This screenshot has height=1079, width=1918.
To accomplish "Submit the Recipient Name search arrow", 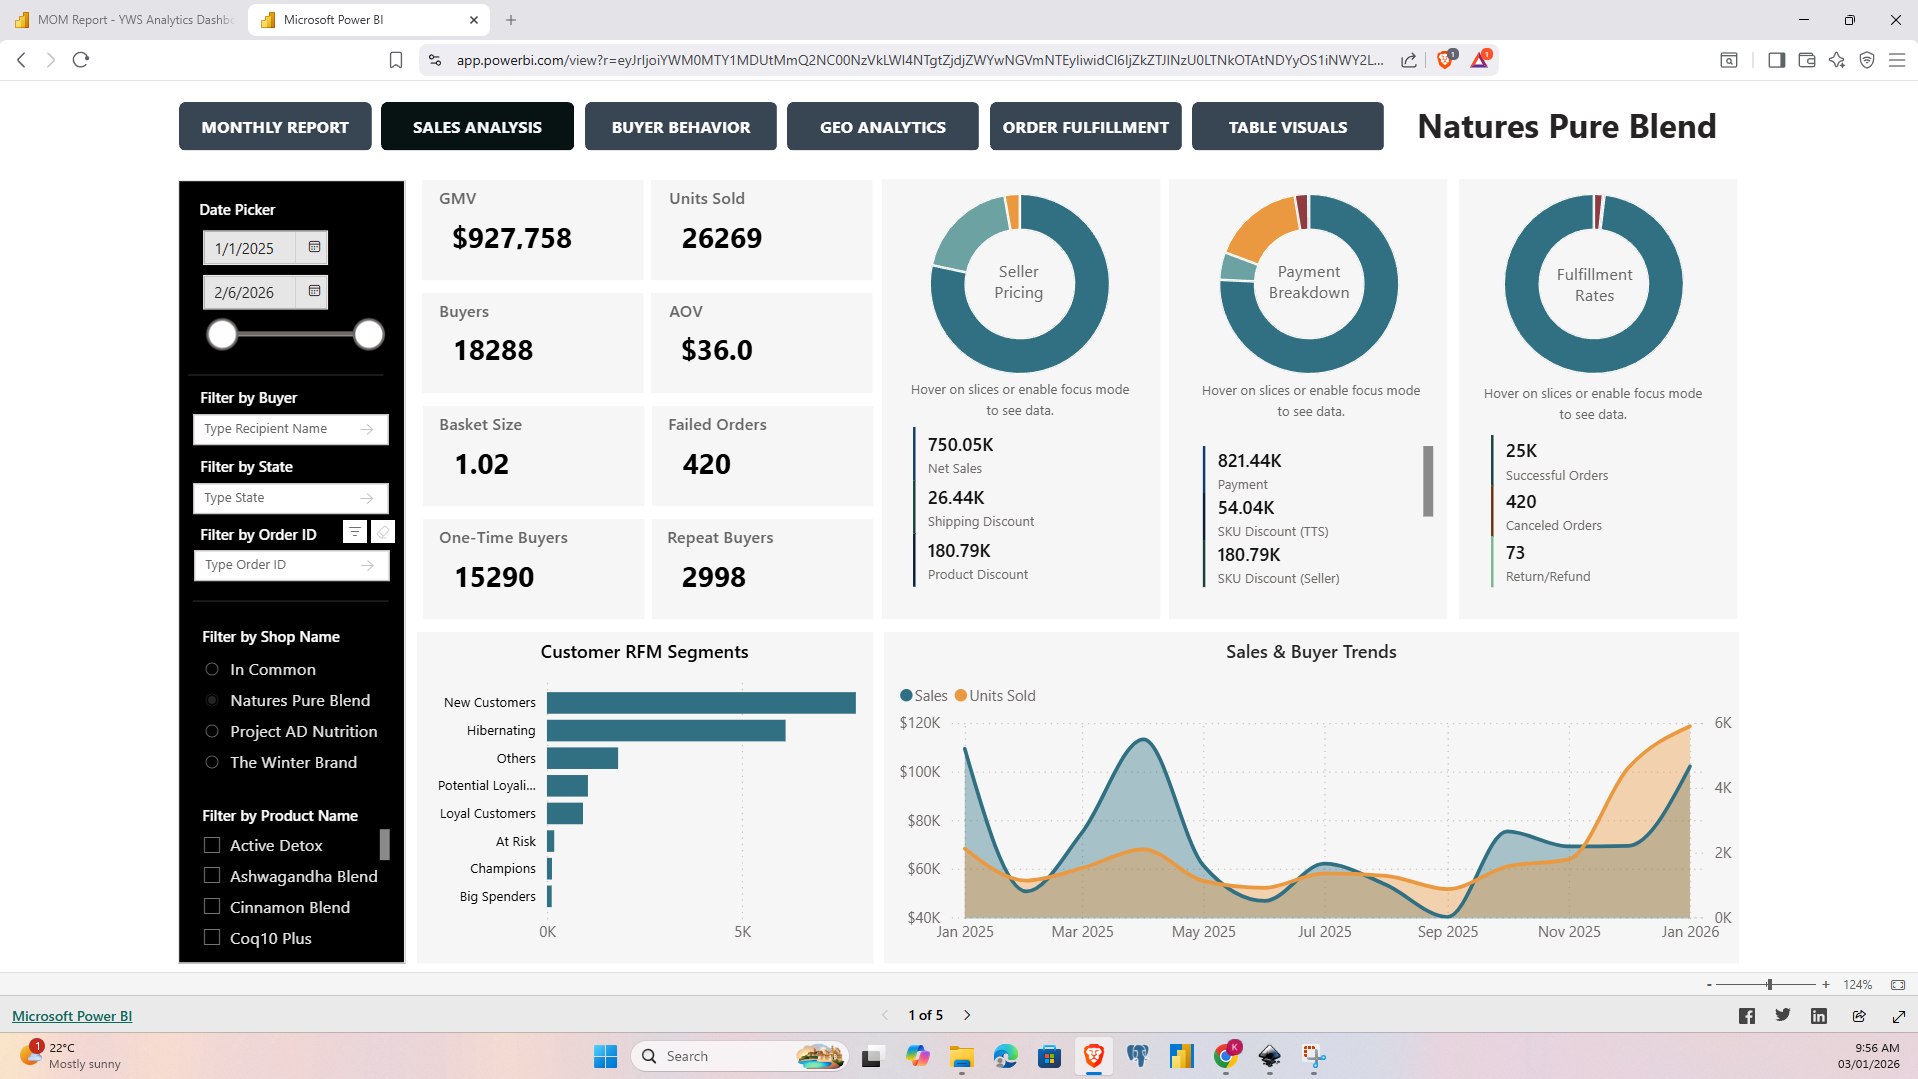I will [367, 429].
